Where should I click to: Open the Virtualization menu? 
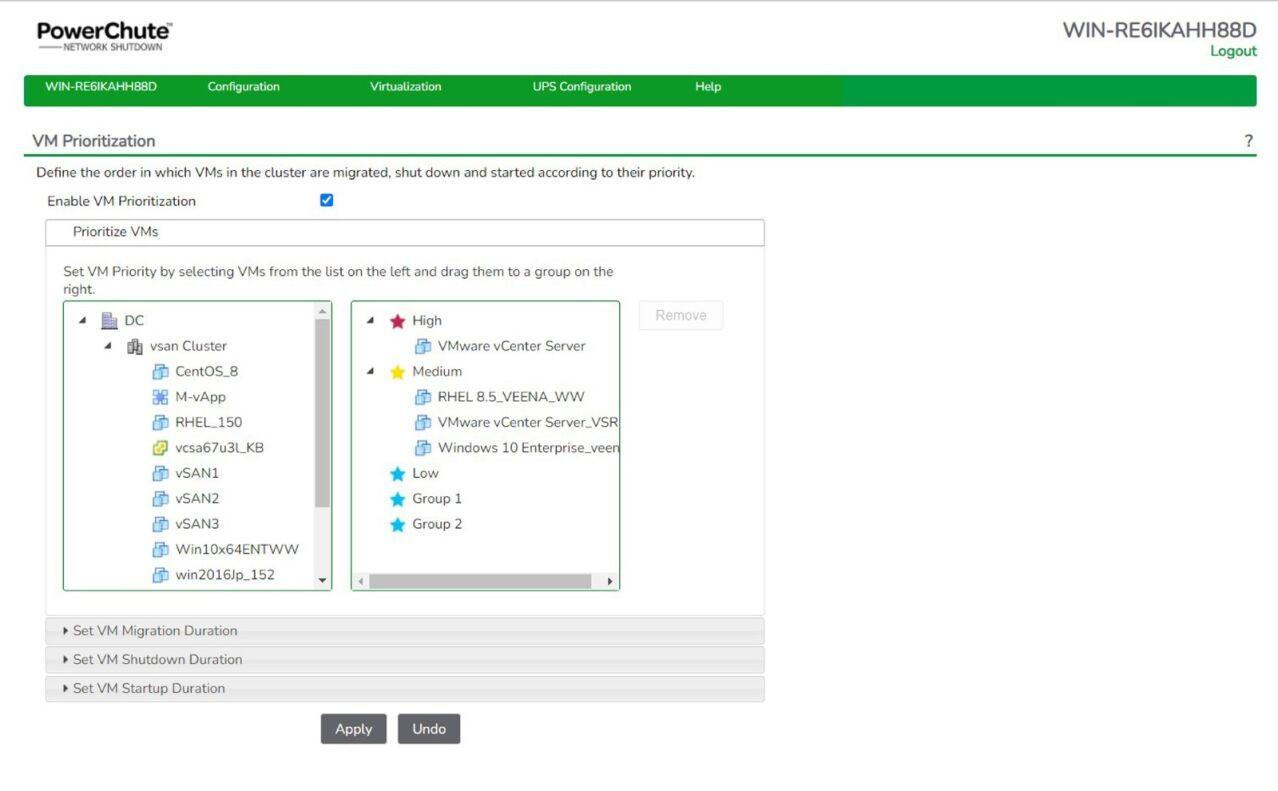point(405,87)
